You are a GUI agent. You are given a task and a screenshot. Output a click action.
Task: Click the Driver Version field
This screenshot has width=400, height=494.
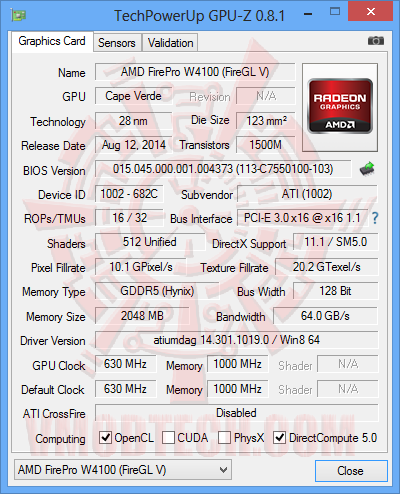click(237, 340)
